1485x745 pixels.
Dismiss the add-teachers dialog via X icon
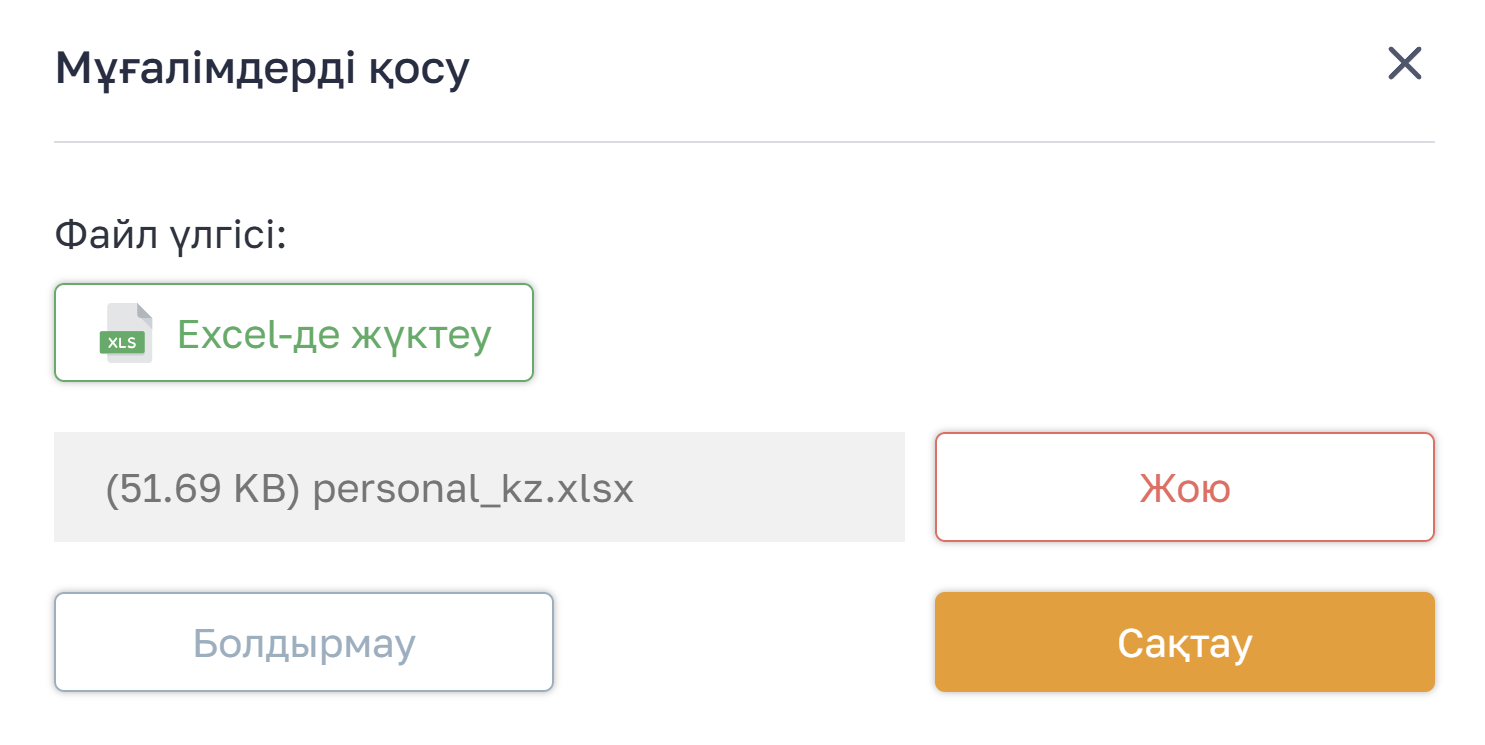(x=1404, y=64)
